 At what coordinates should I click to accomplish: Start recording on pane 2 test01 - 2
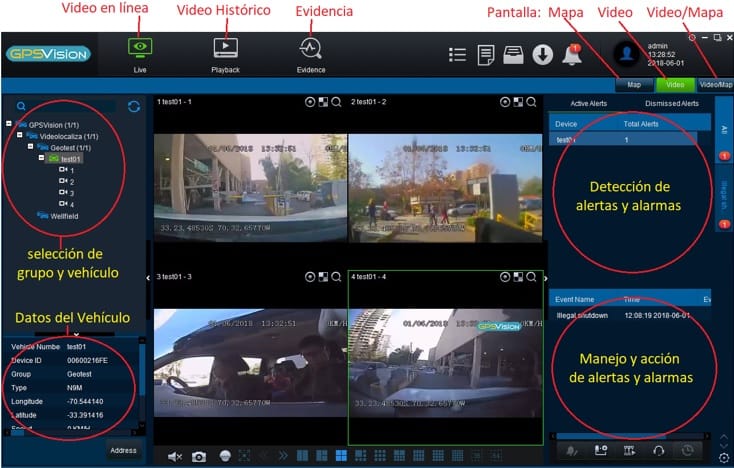505,102
